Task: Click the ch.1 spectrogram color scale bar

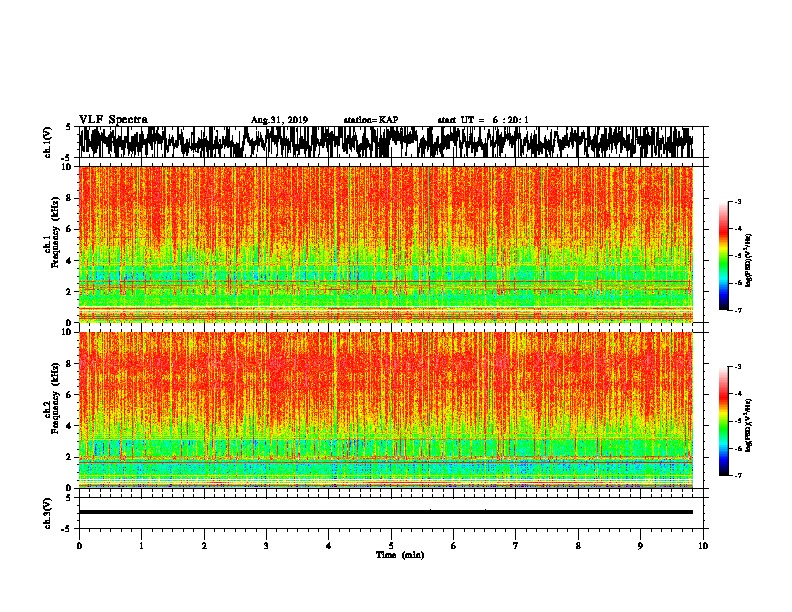Action: click(x=724, y=256)
